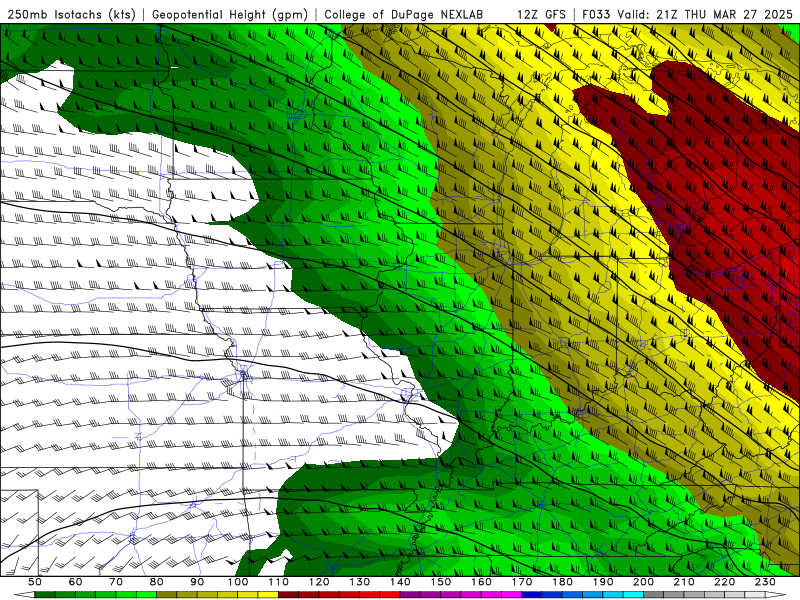Click the legend value 80
The width and height of the screenshot is (800, 600).
click(157, 582)
